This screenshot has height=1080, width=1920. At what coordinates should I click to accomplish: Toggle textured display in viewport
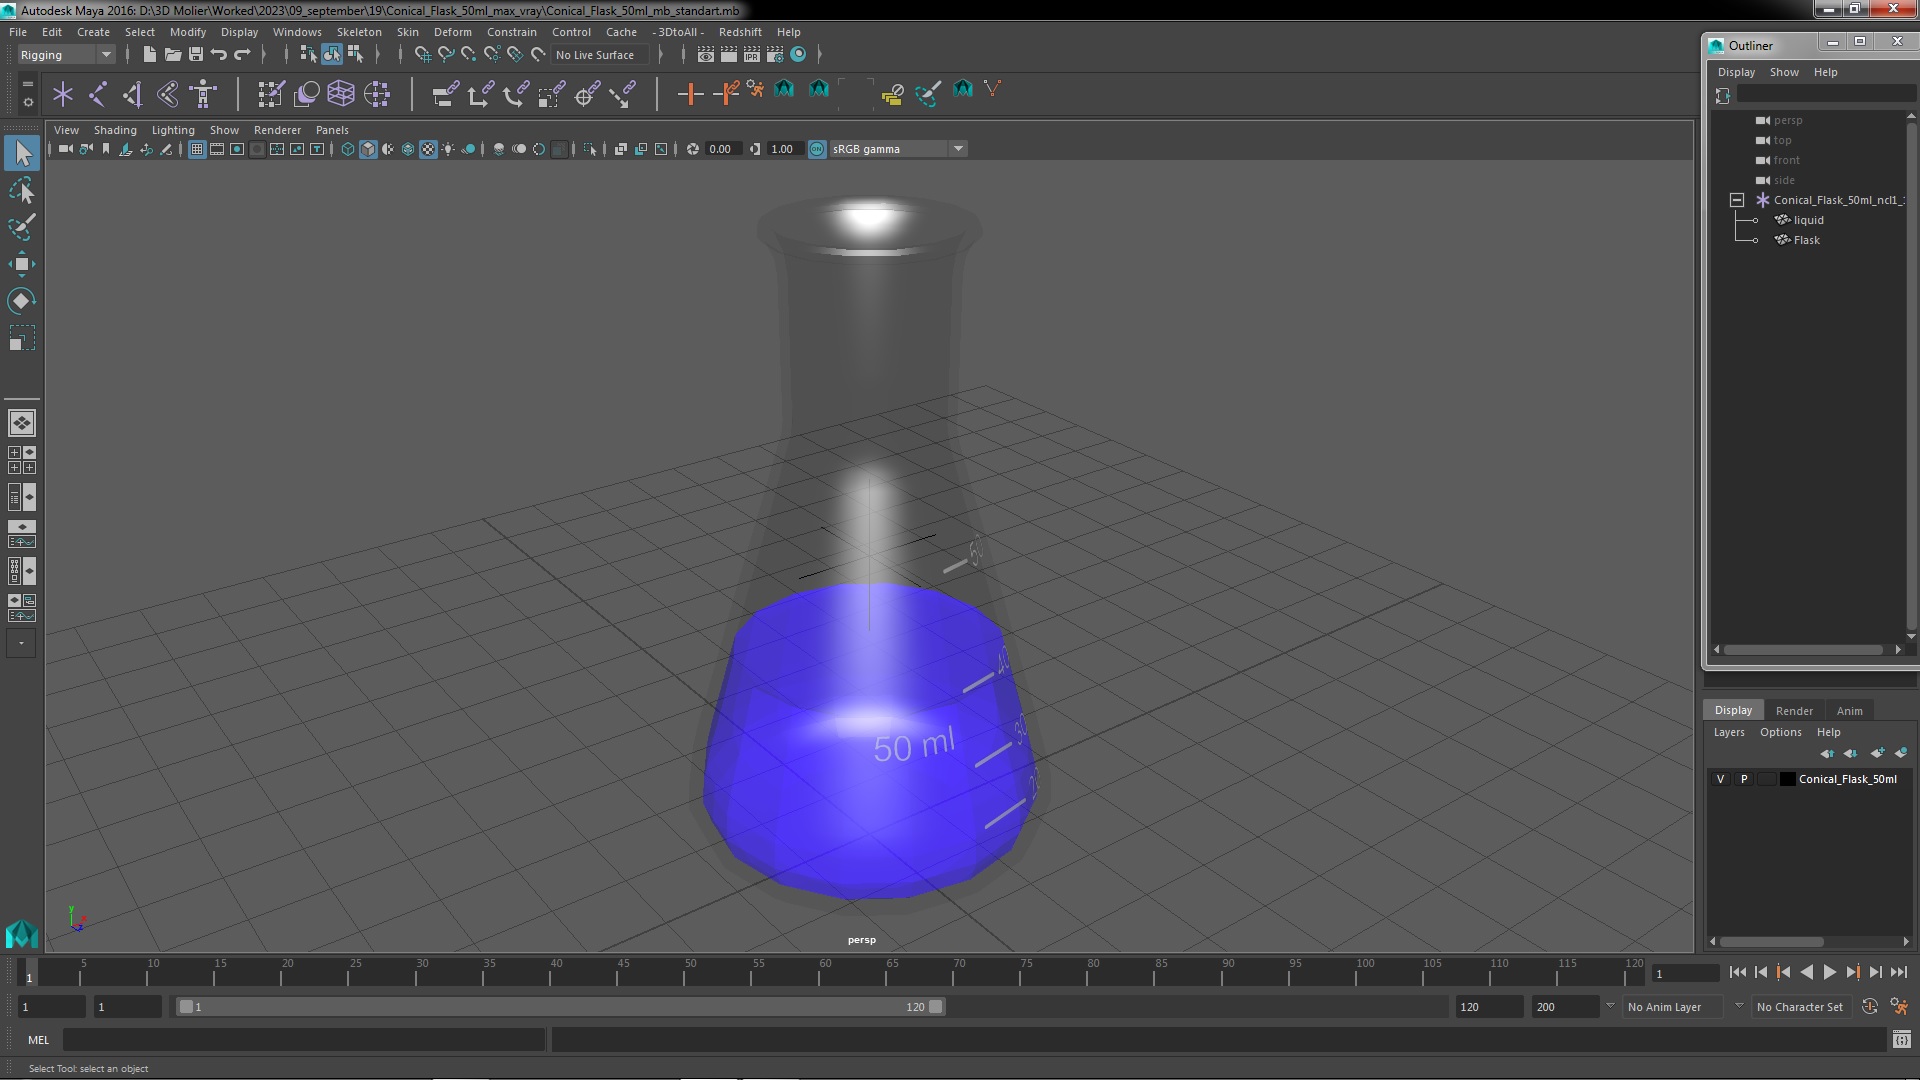[428, 149]
